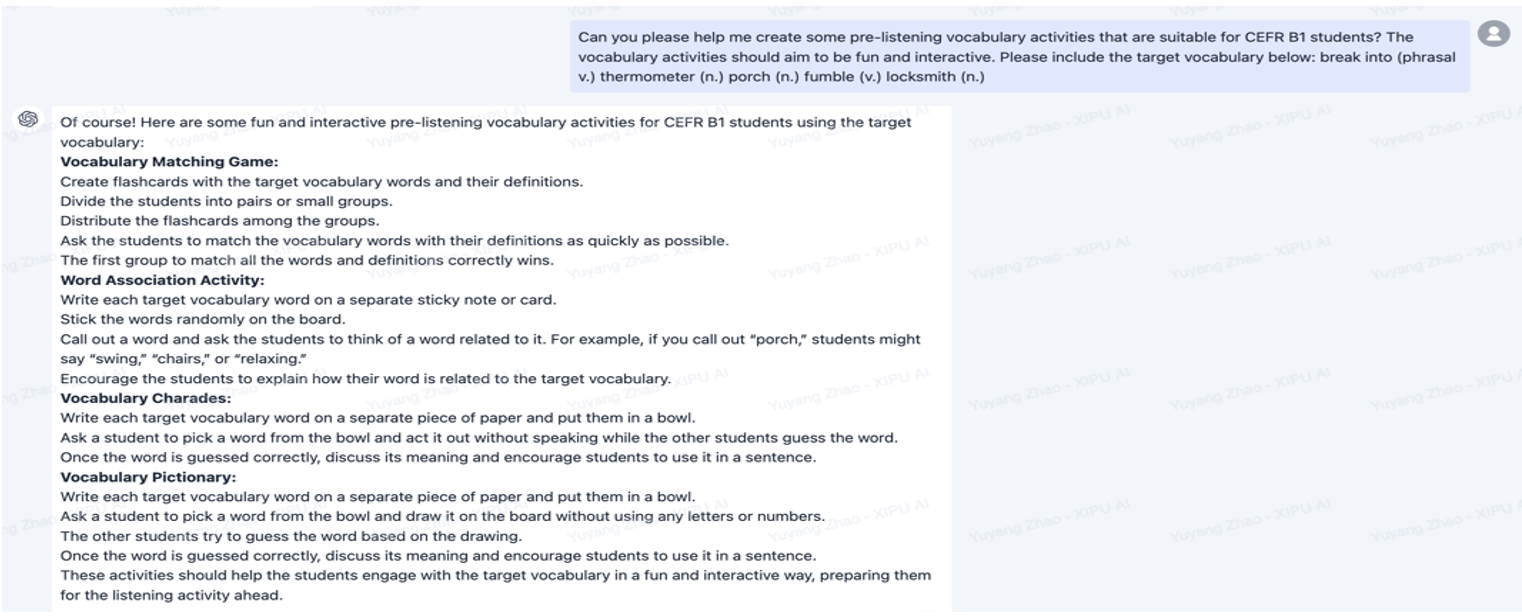
Task: Click the line "Ask a student to pick a word from the bowl and act it out"
Action: pos(478,438)
